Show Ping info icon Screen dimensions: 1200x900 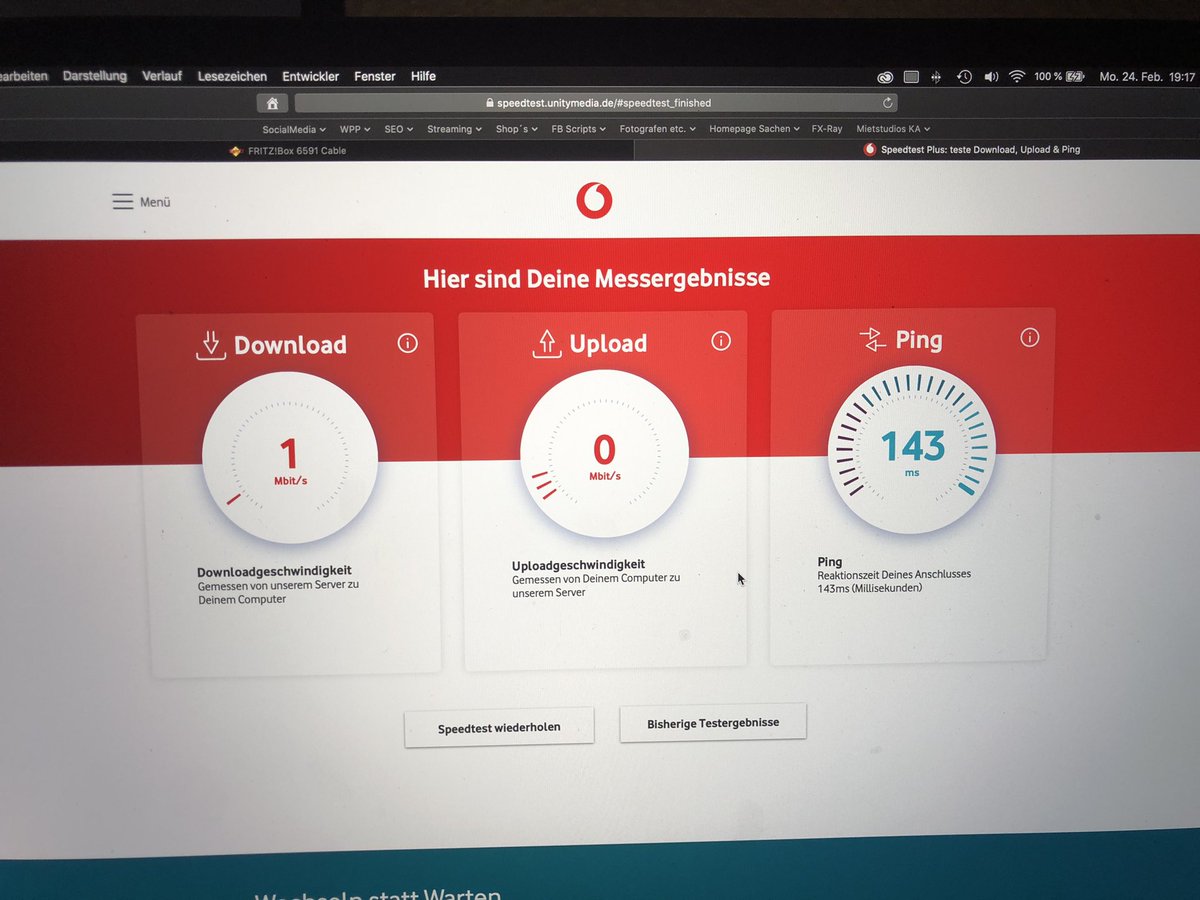[1030, 338]
